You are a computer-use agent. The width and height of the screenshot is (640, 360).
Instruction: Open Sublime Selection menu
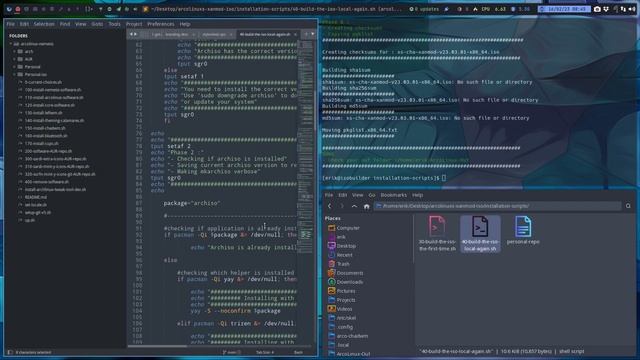coord(44,24)
